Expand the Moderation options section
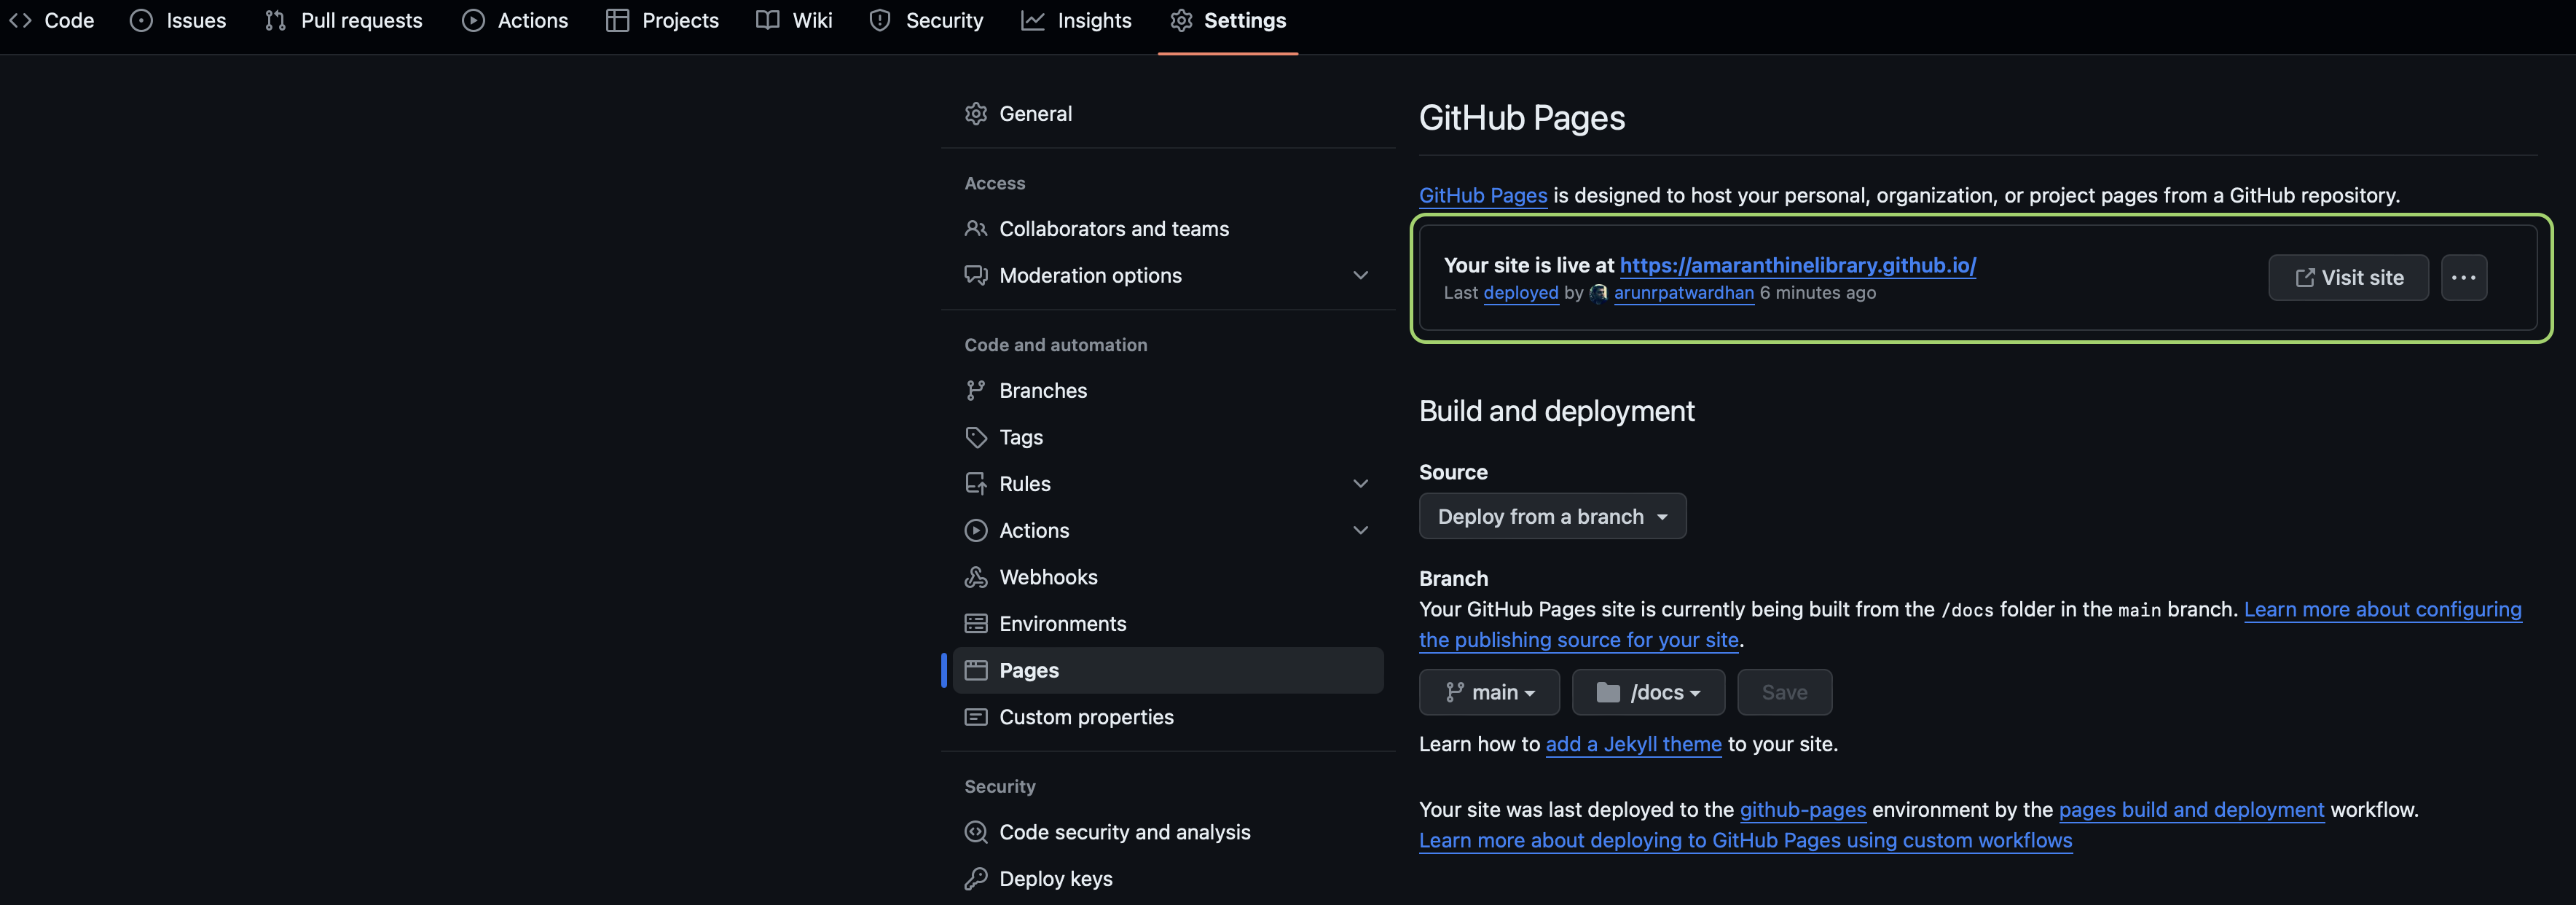This screenshot has height=905, width=2576. (x=1360, y=275)
